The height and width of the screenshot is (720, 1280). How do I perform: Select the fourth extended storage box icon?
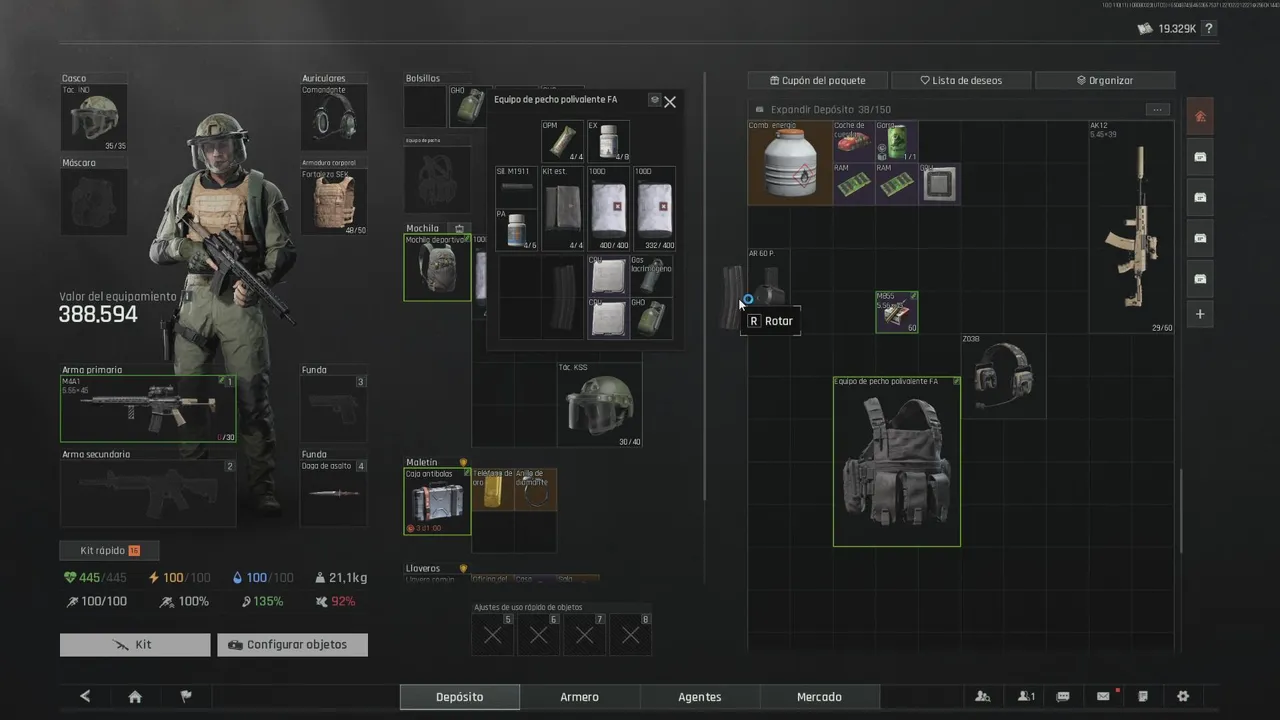(1200, 278)
